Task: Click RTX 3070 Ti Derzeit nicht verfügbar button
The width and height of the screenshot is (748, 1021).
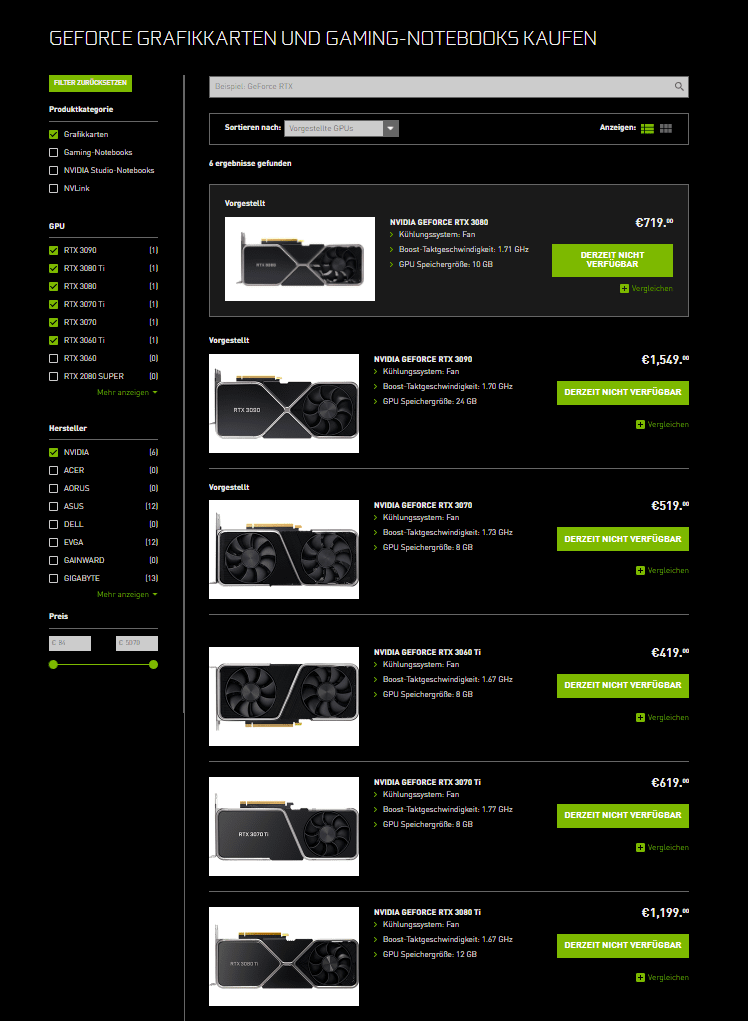Action: (622, 816)
